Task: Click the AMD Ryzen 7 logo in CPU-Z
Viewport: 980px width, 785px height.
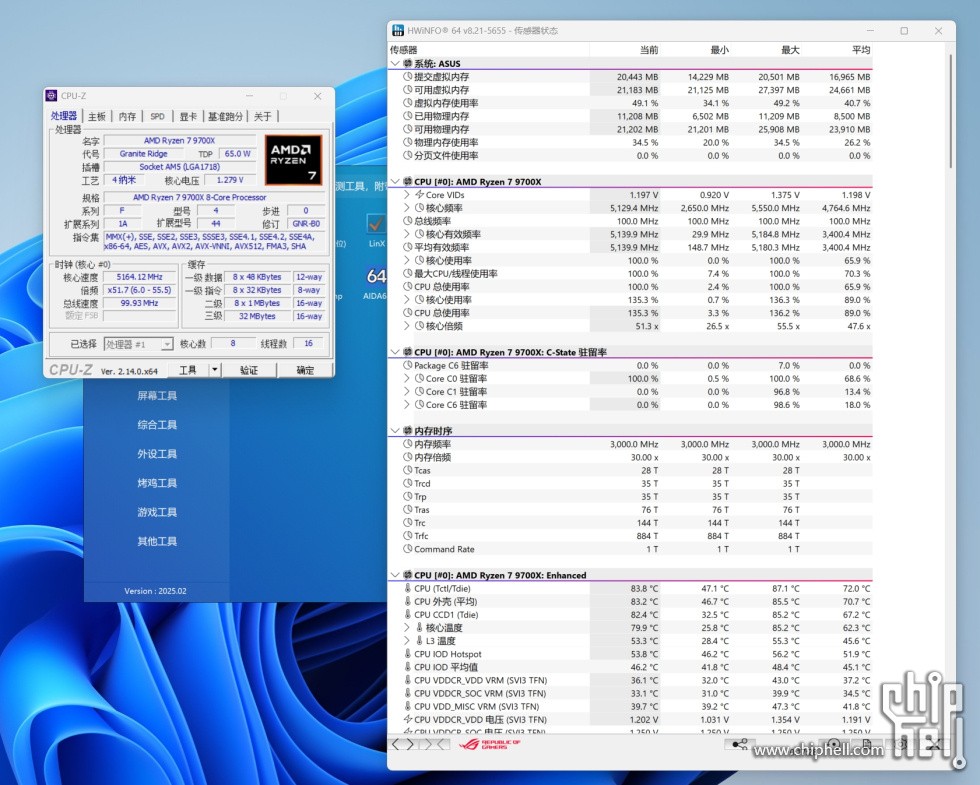Action: click(x=293, y=160)
